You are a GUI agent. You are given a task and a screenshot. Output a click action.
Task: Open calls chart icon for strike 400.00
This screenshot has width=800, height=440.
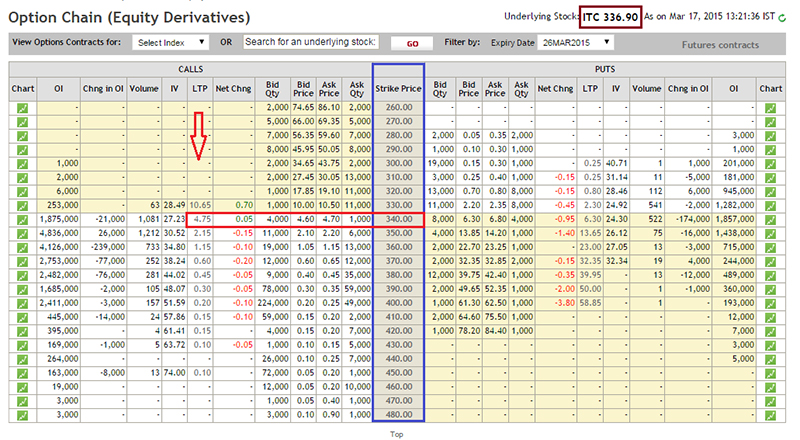(x=22, y=304)
